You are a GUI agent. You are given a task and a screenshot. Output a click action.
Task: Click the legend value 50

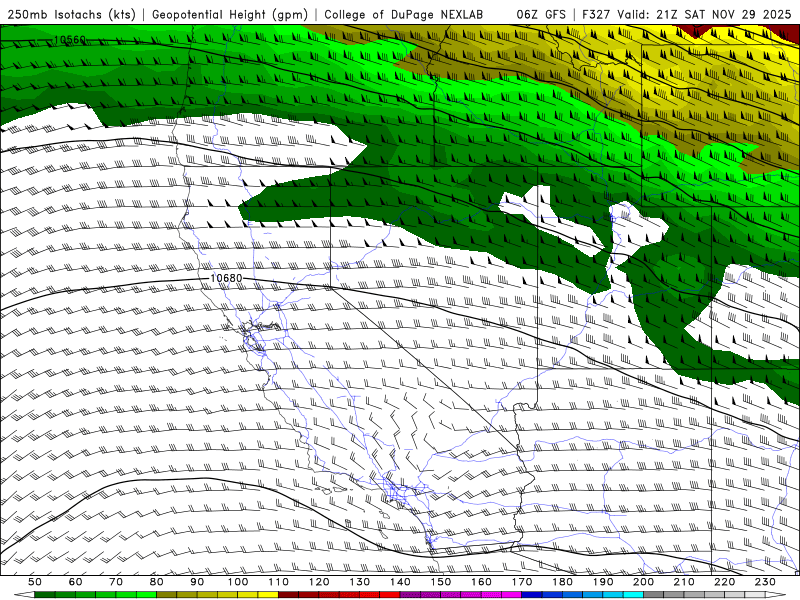pyautogui.click(x=35, y=582)
